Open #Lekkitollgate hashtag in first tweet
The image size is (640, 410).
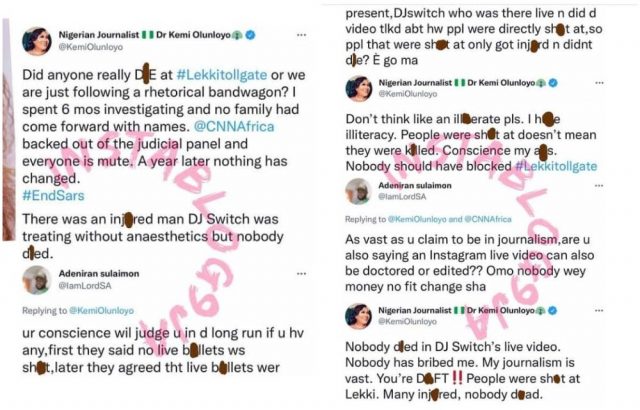(222, 75)
